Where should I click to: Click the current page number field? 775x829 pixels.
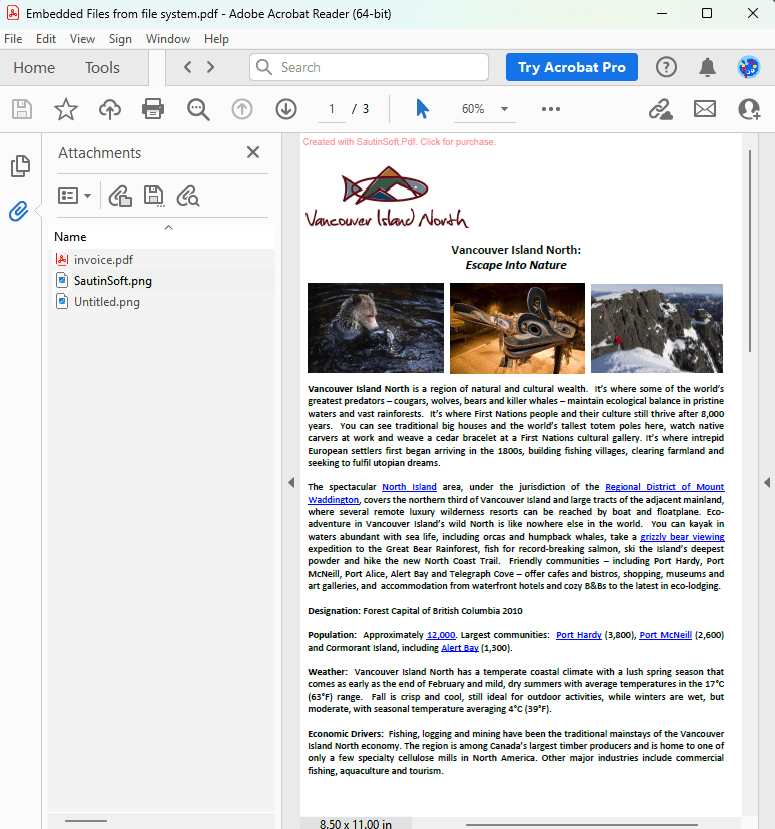click(331, 109)
